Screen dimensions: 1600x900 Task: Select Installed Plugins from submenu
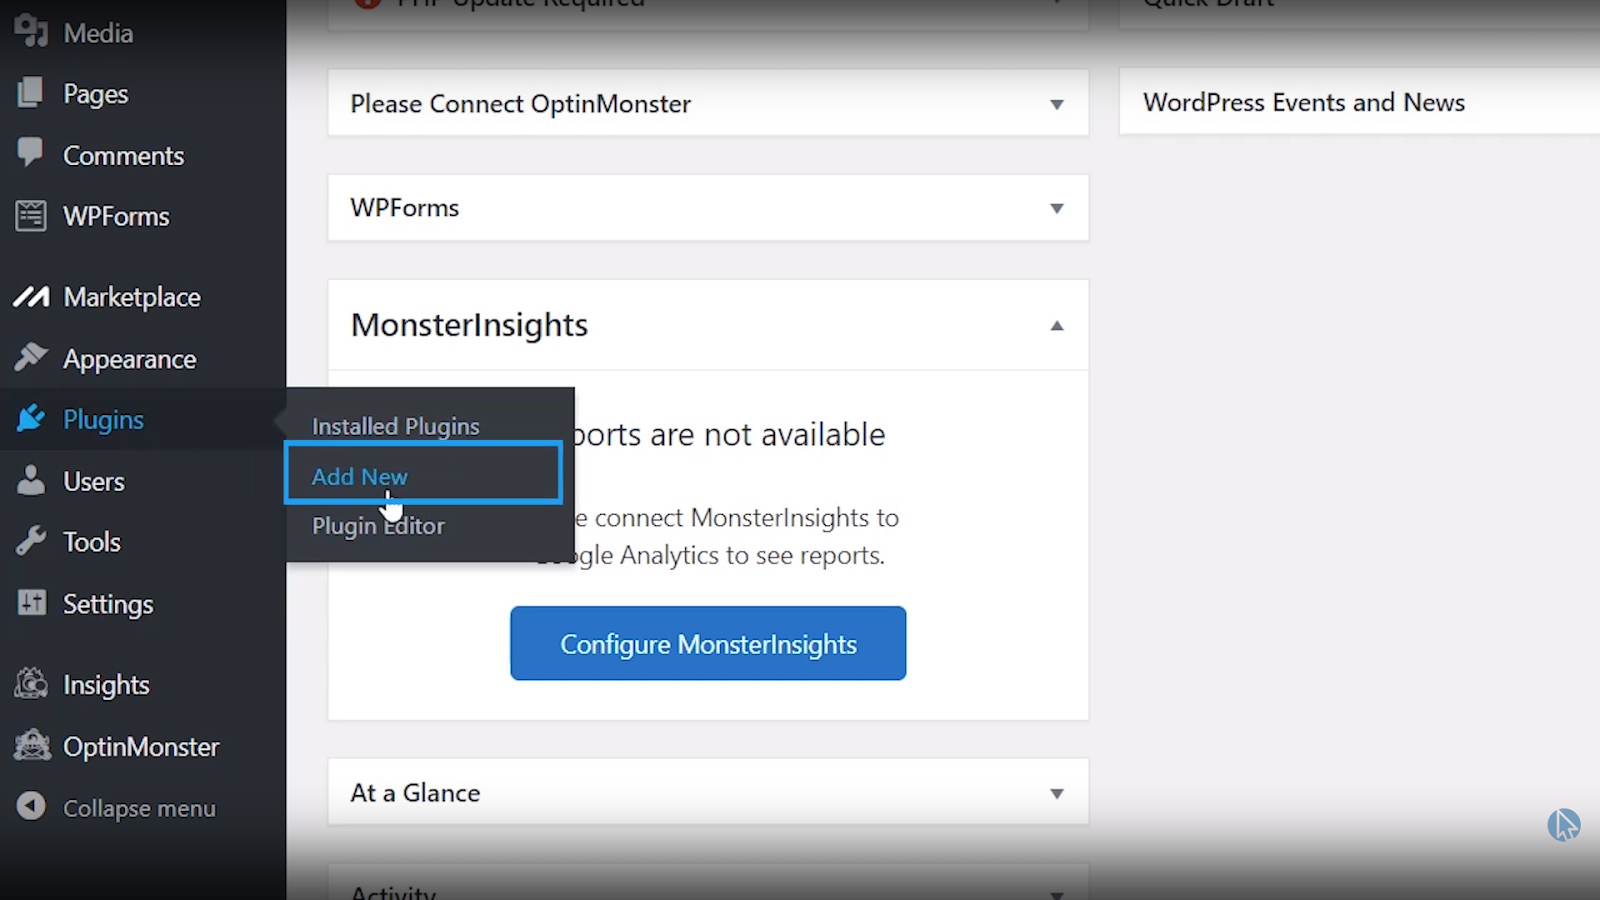point(396,426)
